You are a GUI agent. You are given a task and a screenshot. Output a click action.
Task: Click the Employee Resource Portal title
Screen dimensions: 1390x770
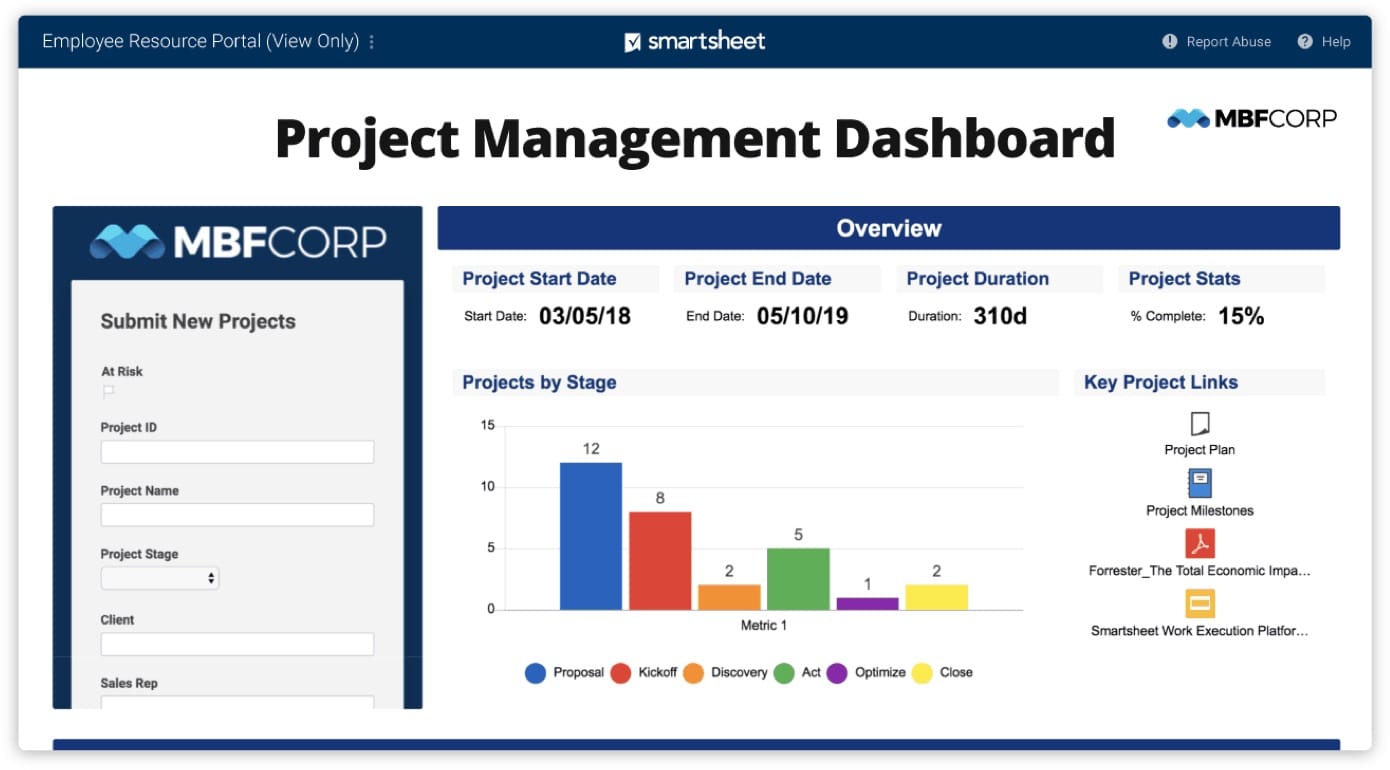click(x=200, y=42)
